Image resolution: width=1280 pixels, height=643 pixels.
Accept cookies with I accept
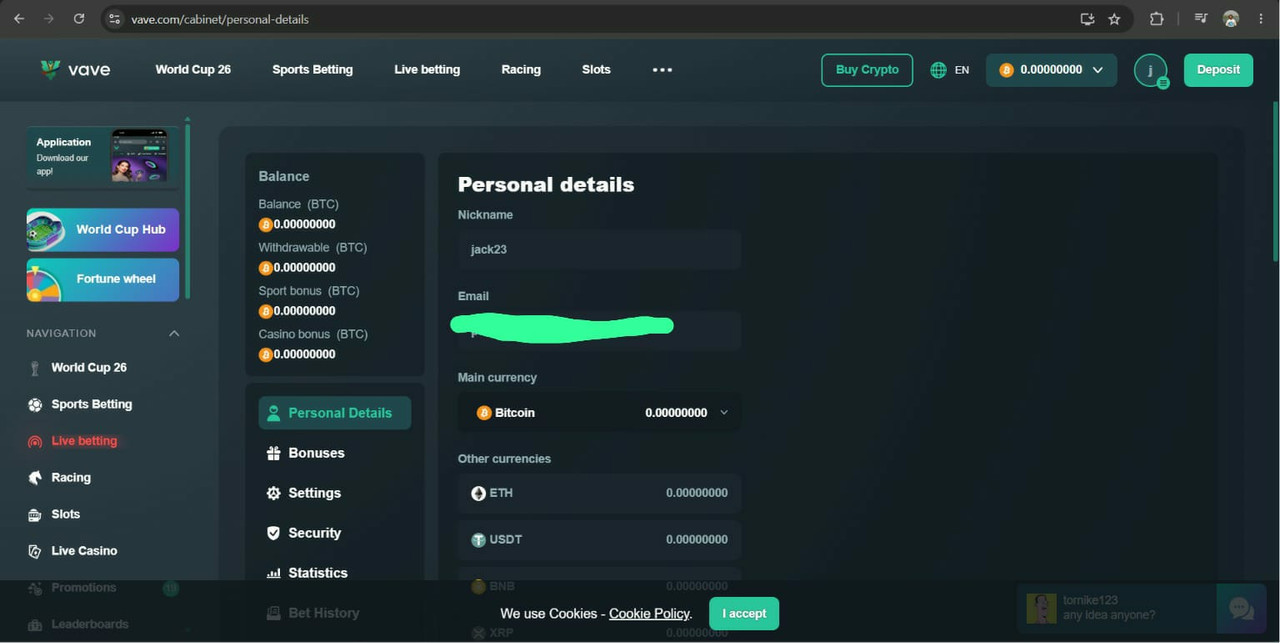744,613
